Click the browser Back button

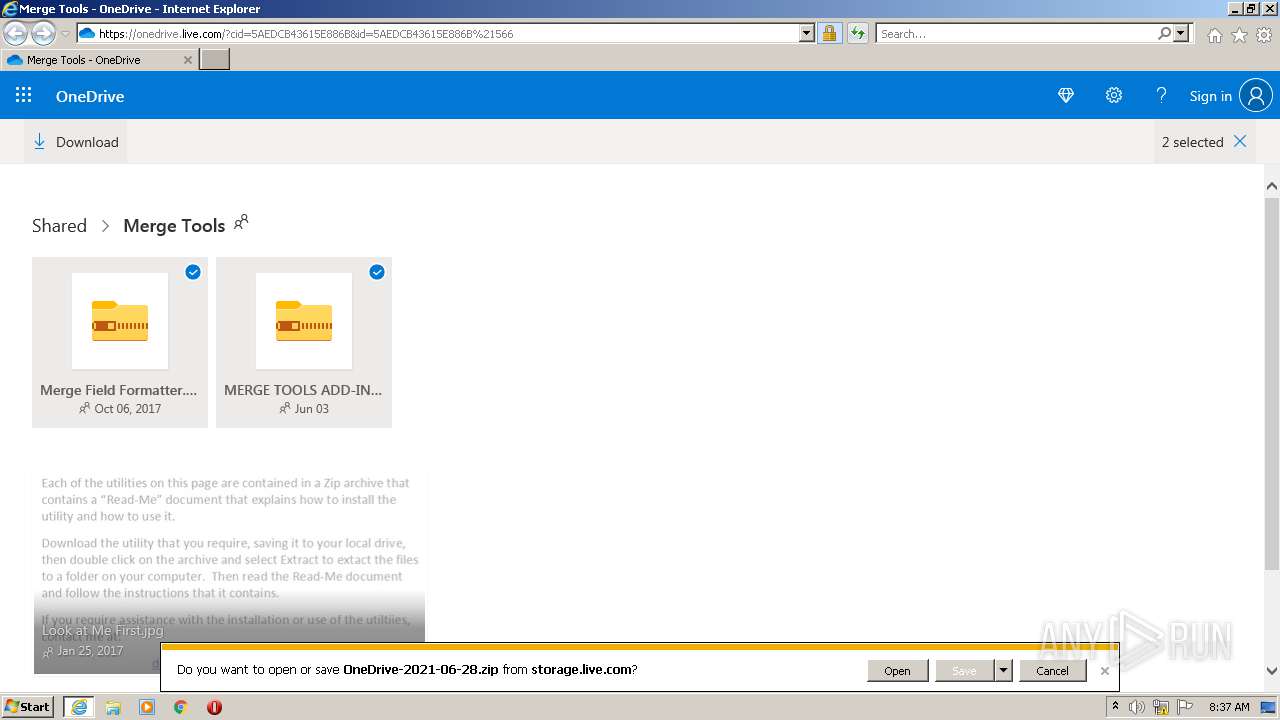(16, 33)
